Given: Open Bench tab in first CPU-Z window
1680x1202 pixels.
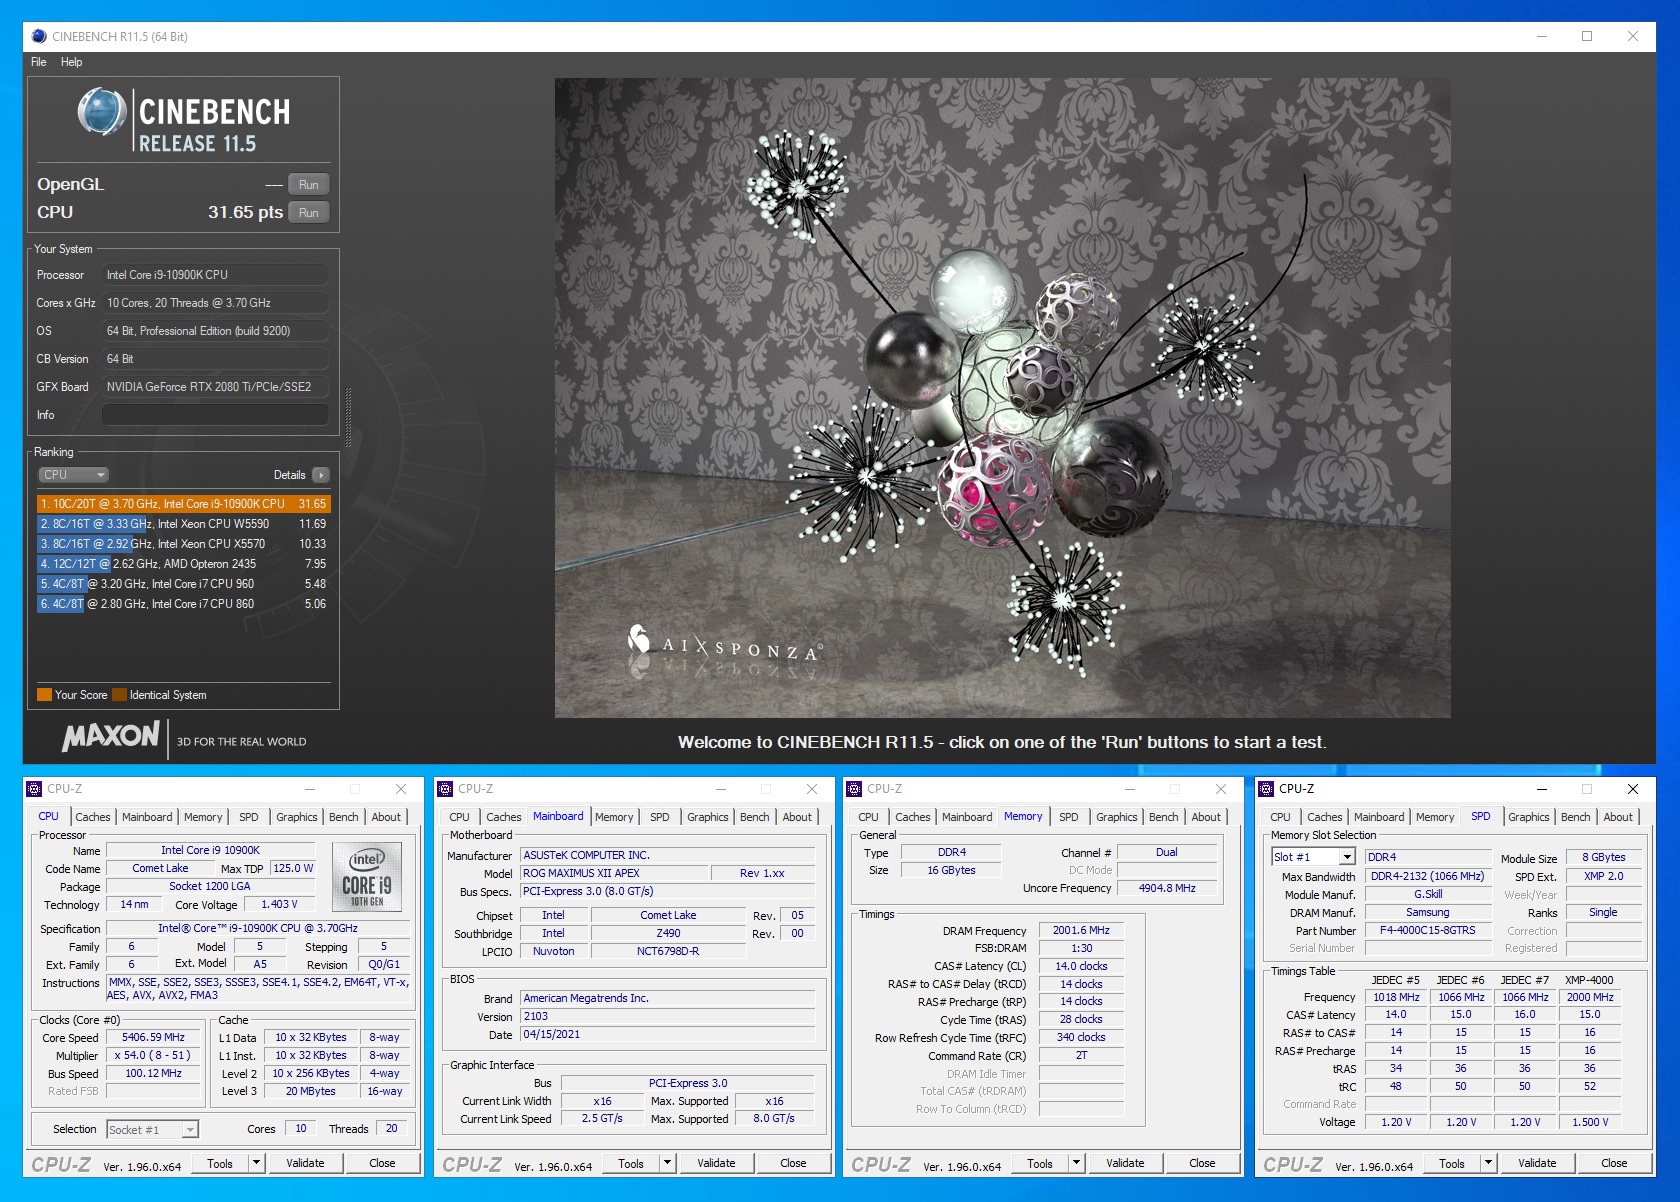Looking at the screenshot, I should (344, 817).
